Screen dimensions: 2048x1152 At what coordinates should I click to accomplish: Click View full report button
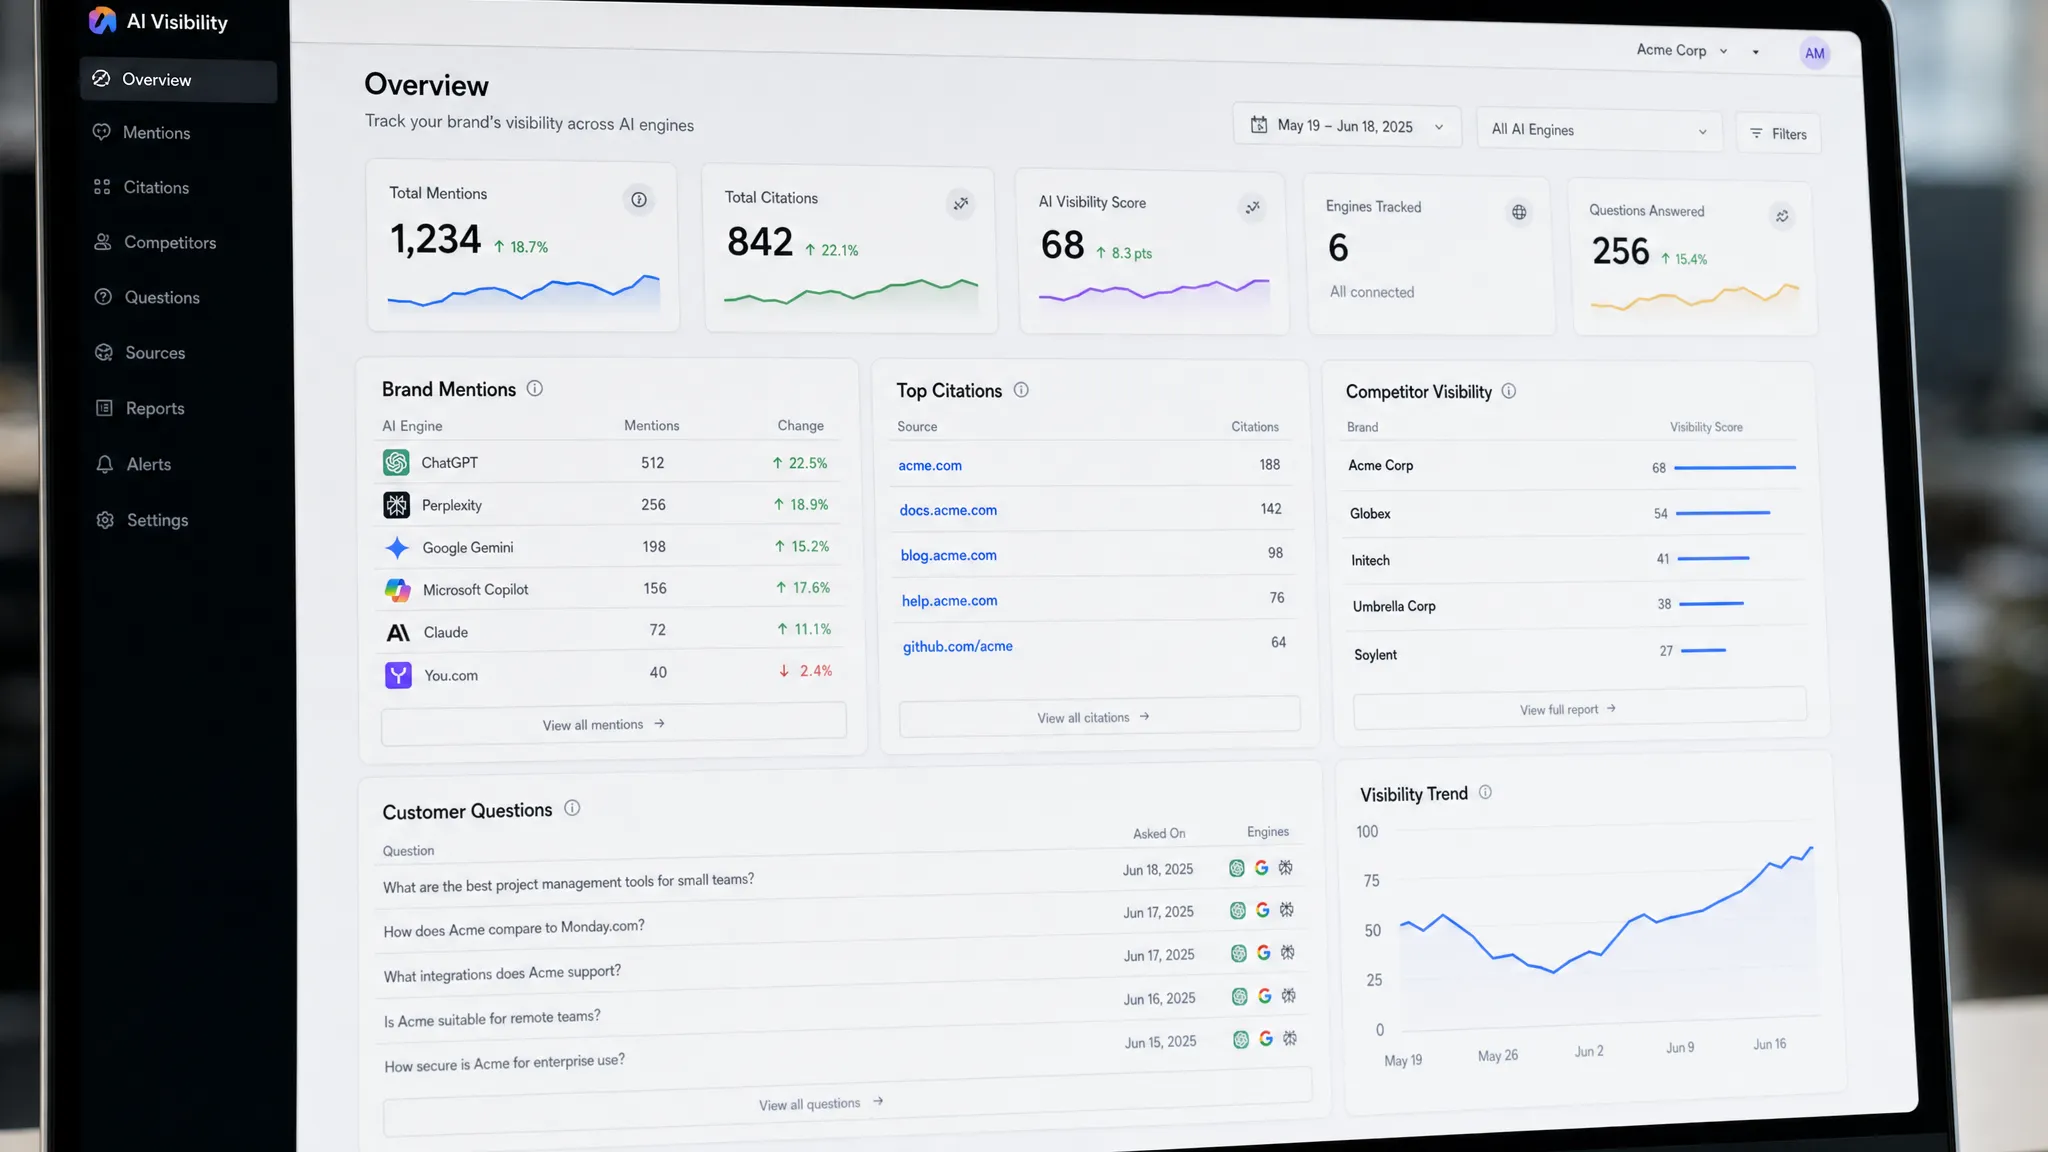click(x=1579, y=709)
